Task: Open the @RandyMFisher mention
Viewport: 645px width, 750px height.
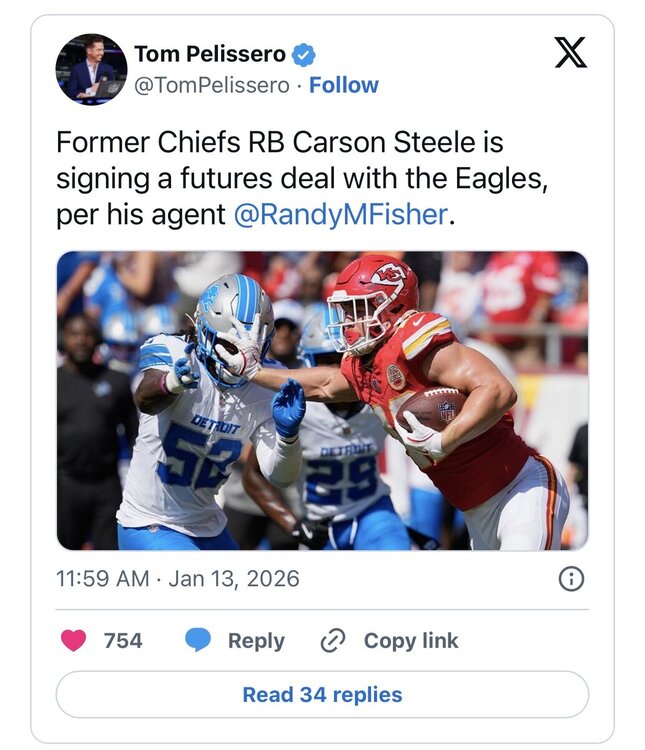Action: [340, 216]
